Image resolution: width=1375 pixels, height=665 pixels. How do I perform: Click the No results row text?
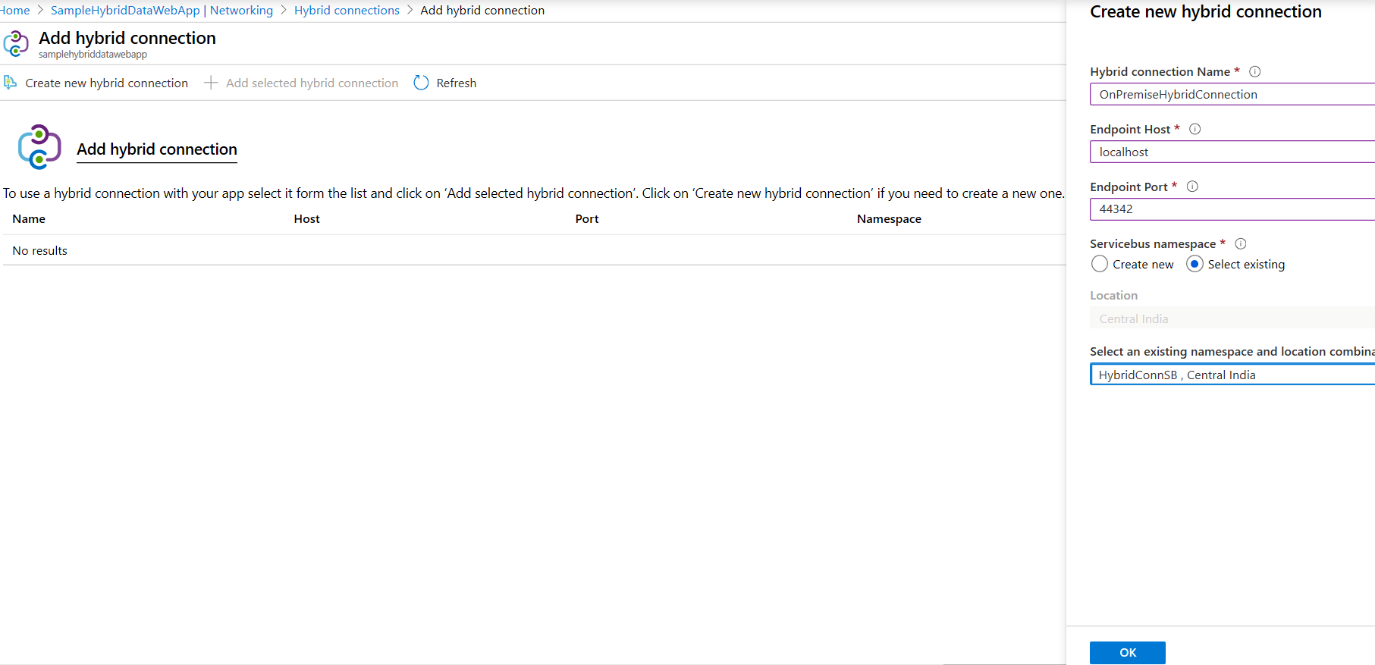click(40, 251)
